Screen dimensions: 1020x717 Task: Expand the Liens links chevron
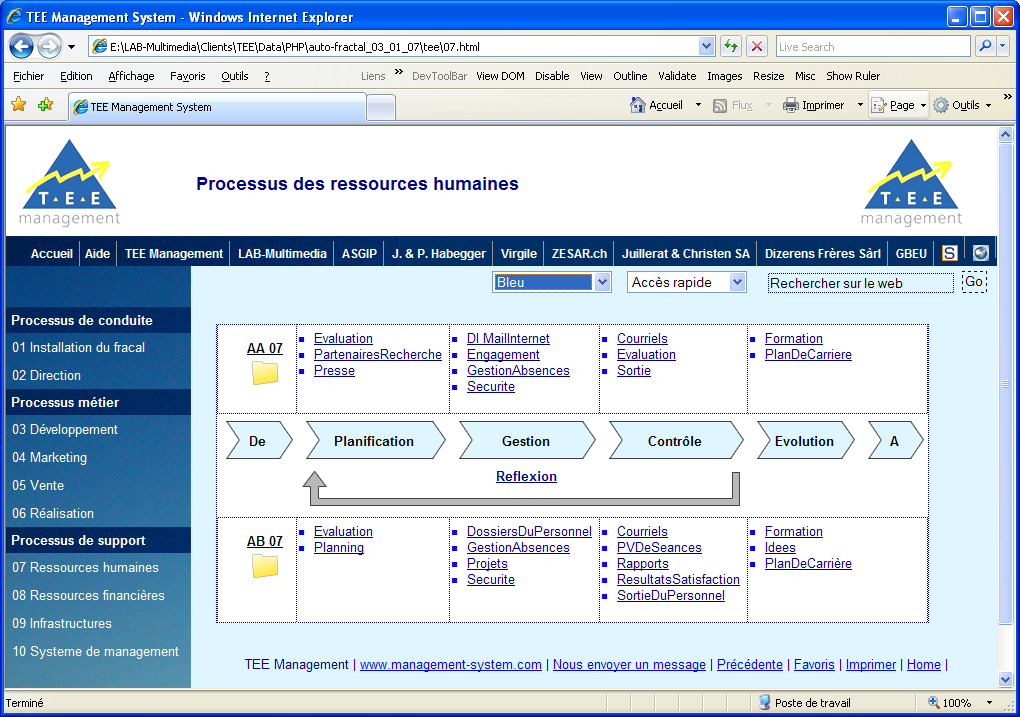(399, 72)
